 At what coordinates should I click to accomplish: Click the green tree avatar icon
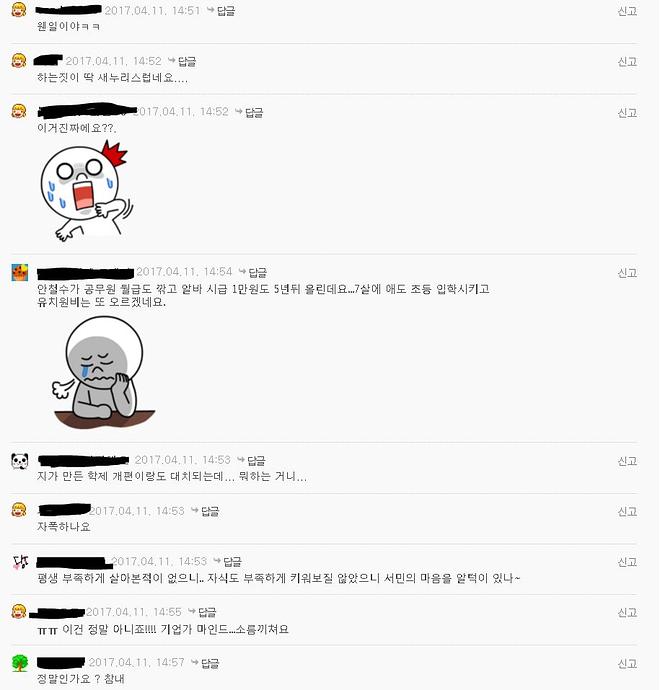click(x=20, y=663)
